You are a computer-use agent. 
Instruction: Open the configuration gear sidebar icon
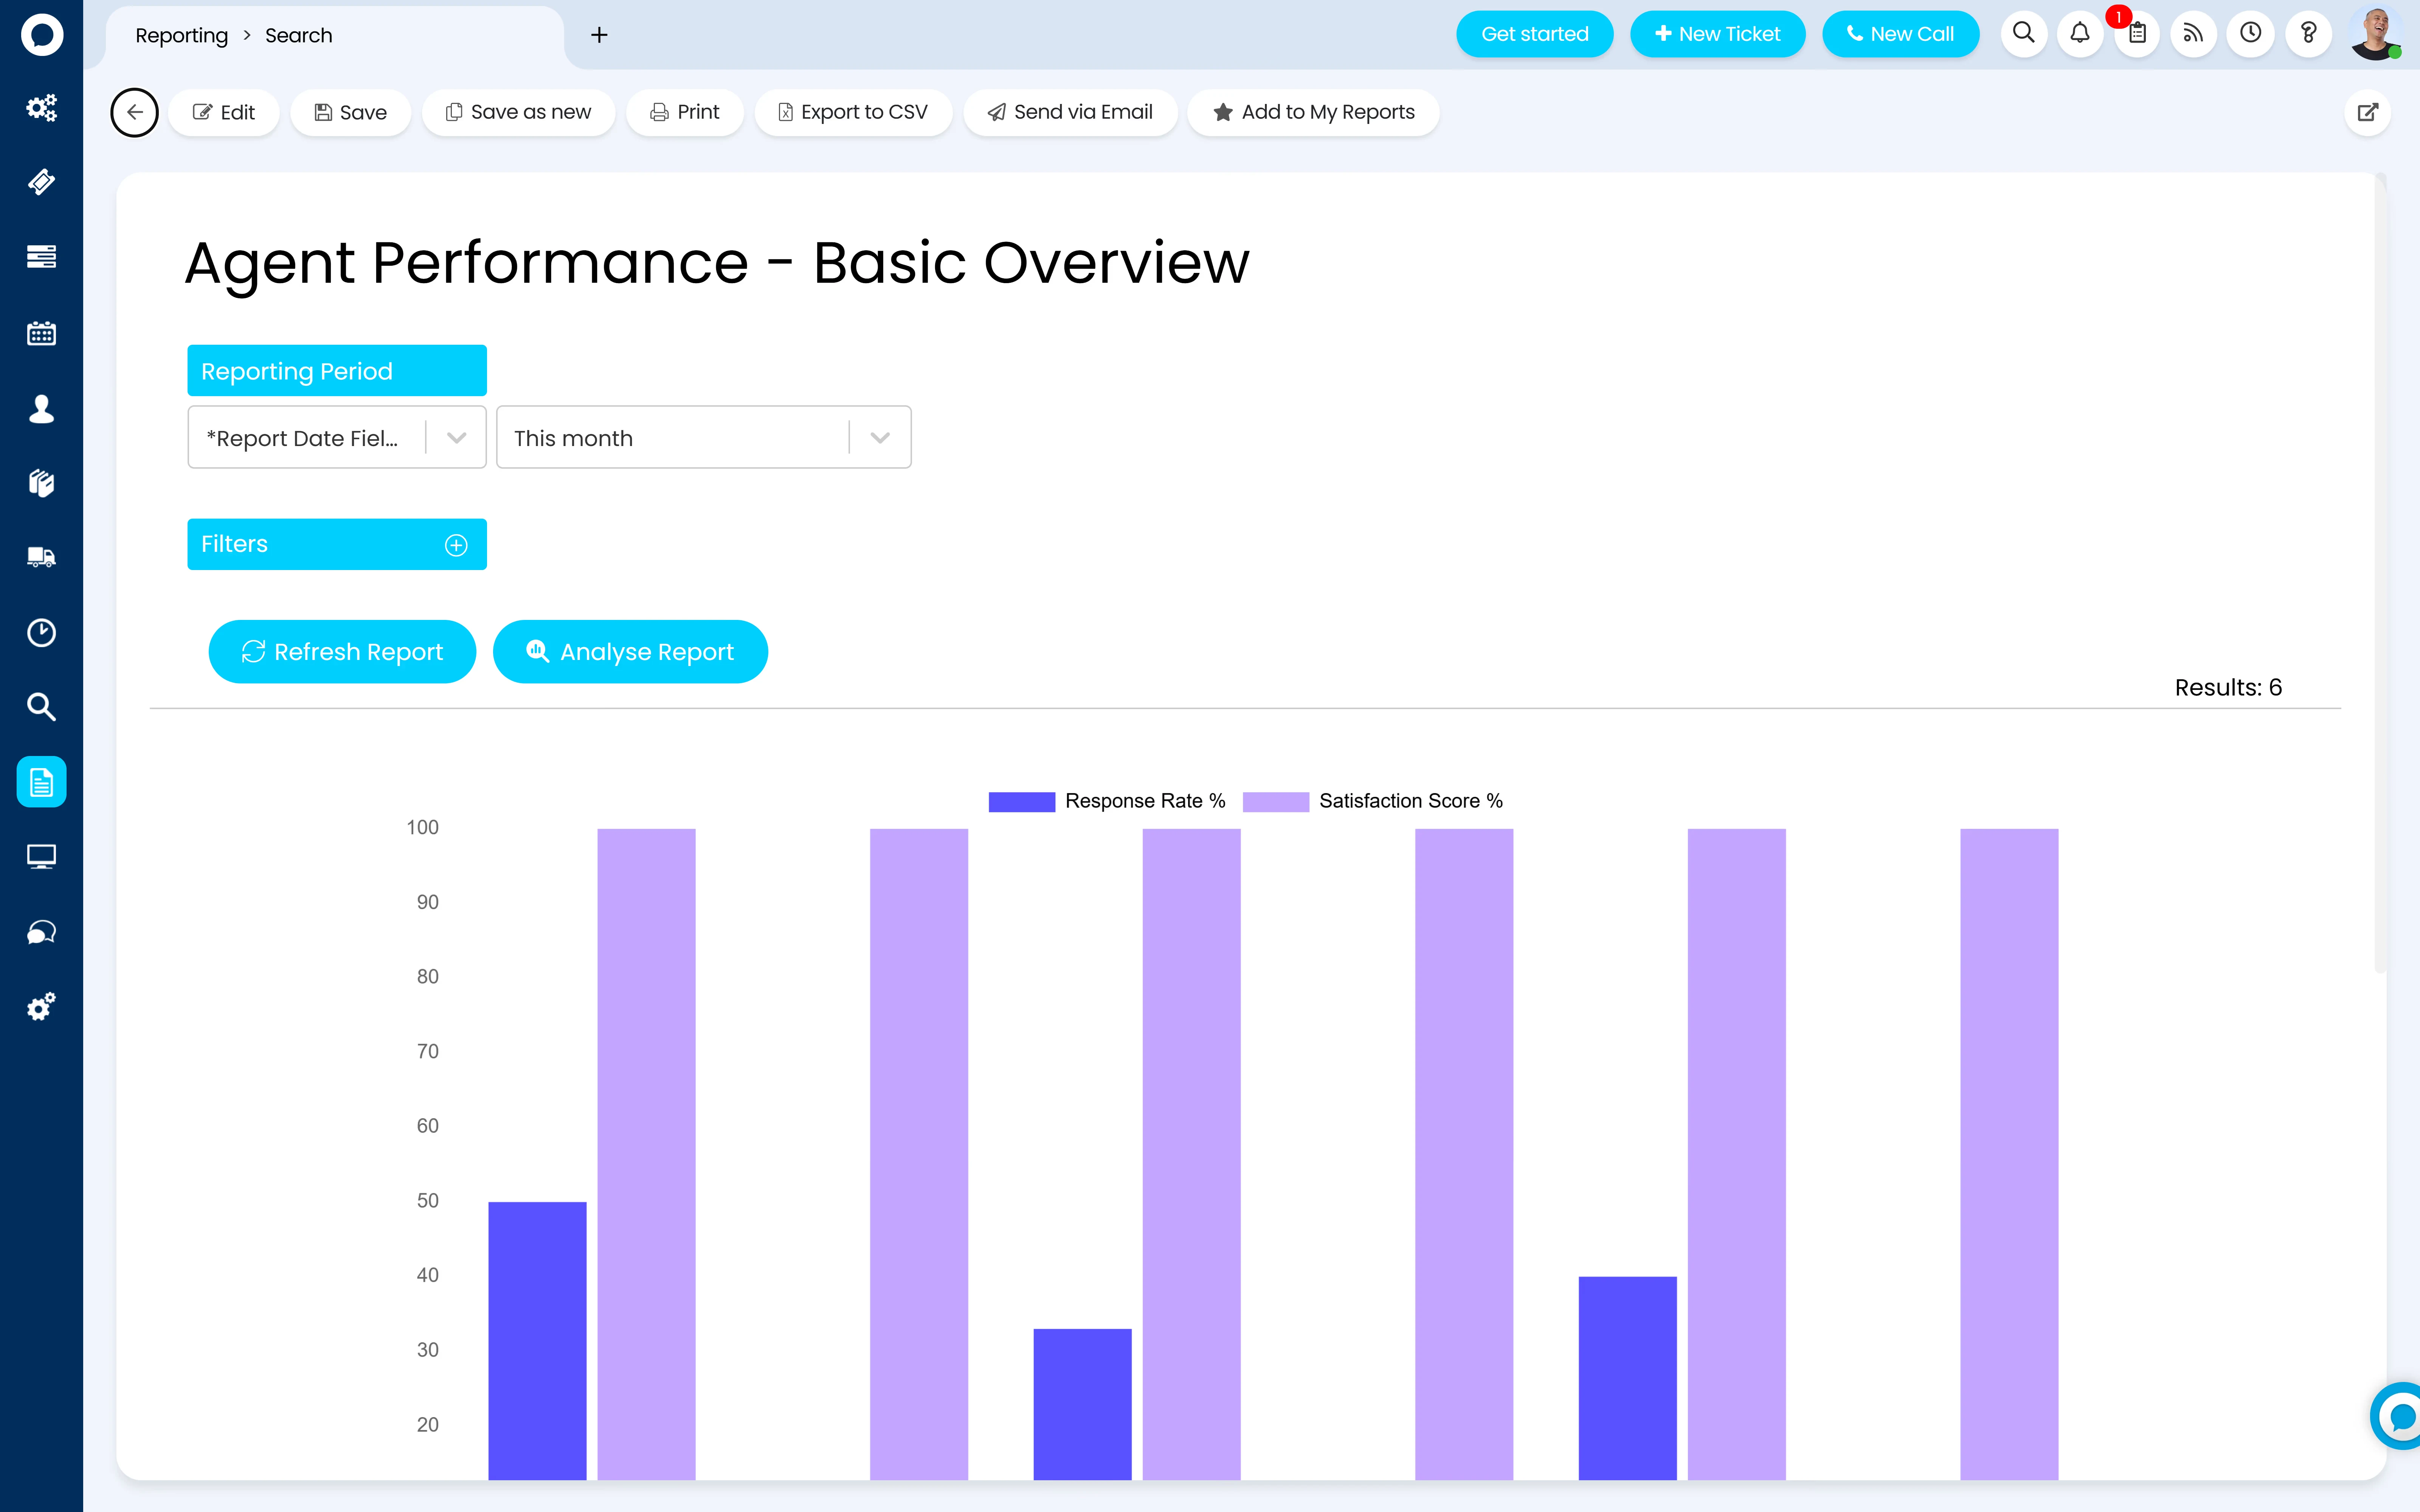(41, 1007)
